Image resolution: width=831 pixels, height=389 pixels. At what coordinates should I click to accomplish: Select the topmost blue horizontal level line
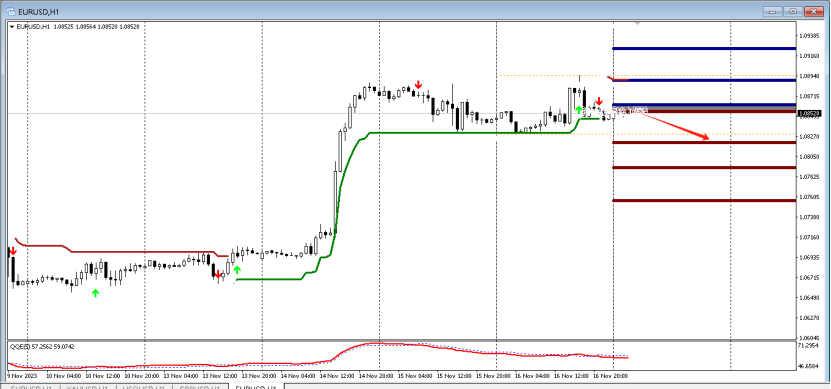click(x=704, y=49)
